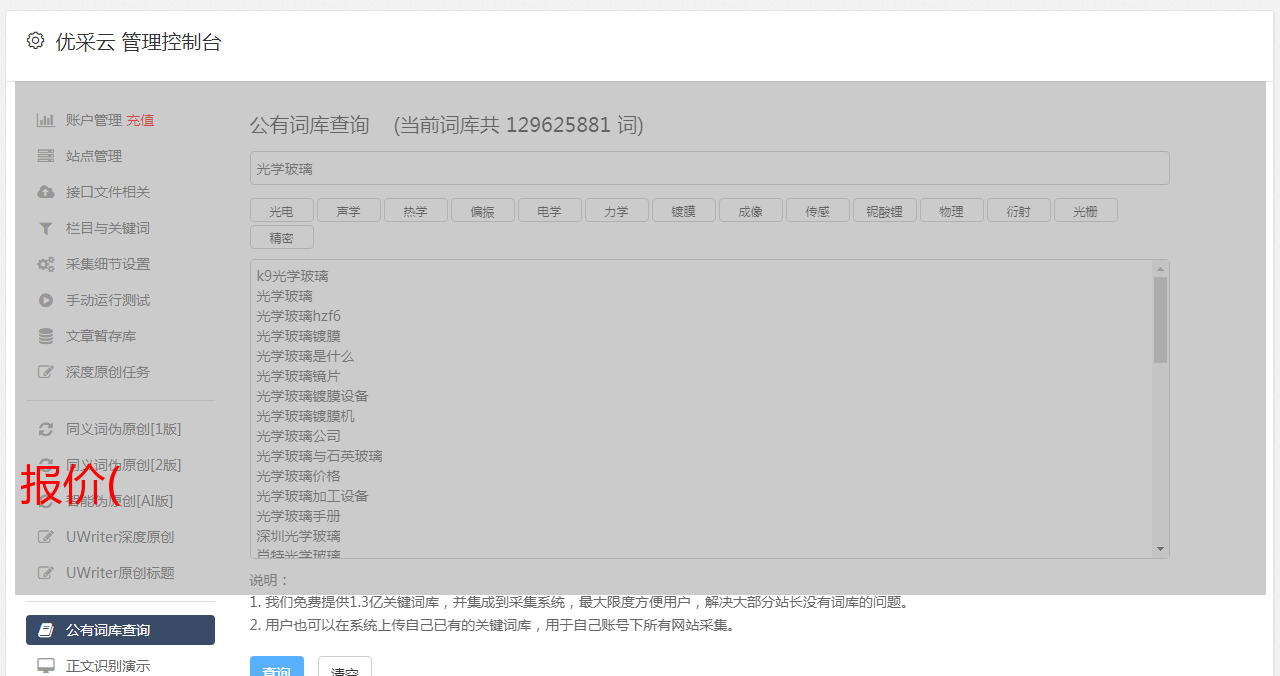Click the 传感 tag button

point(817,210)
